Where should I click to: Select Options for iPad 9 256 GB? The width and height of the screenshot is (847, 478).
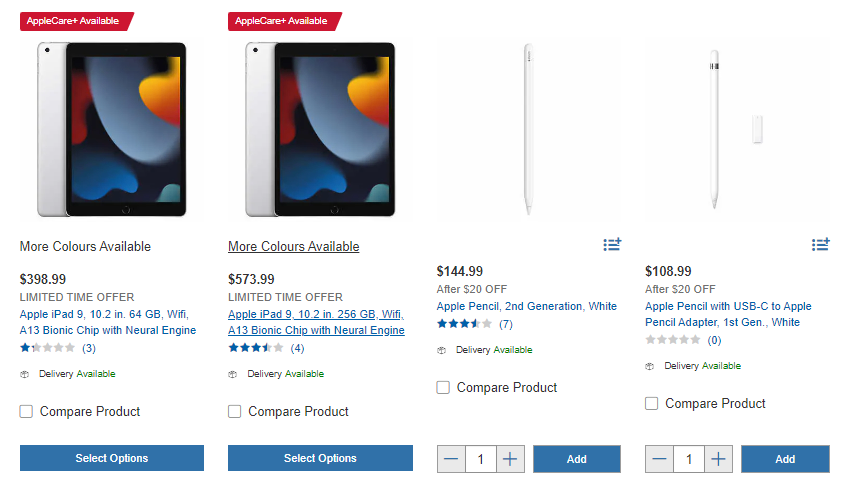(x=320, y=458)
